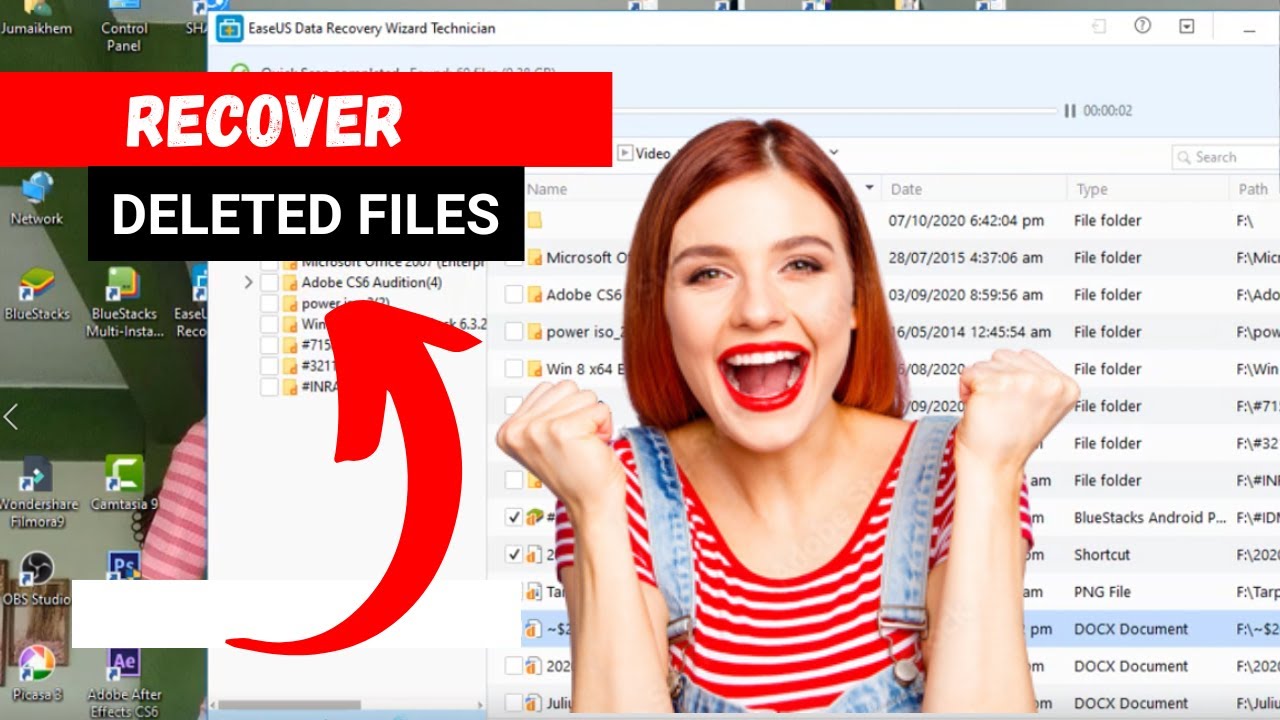Open the EaseUS title bar menu dropdown icon
This screenshot has width=1280, height=720.
click(1187, 26)
